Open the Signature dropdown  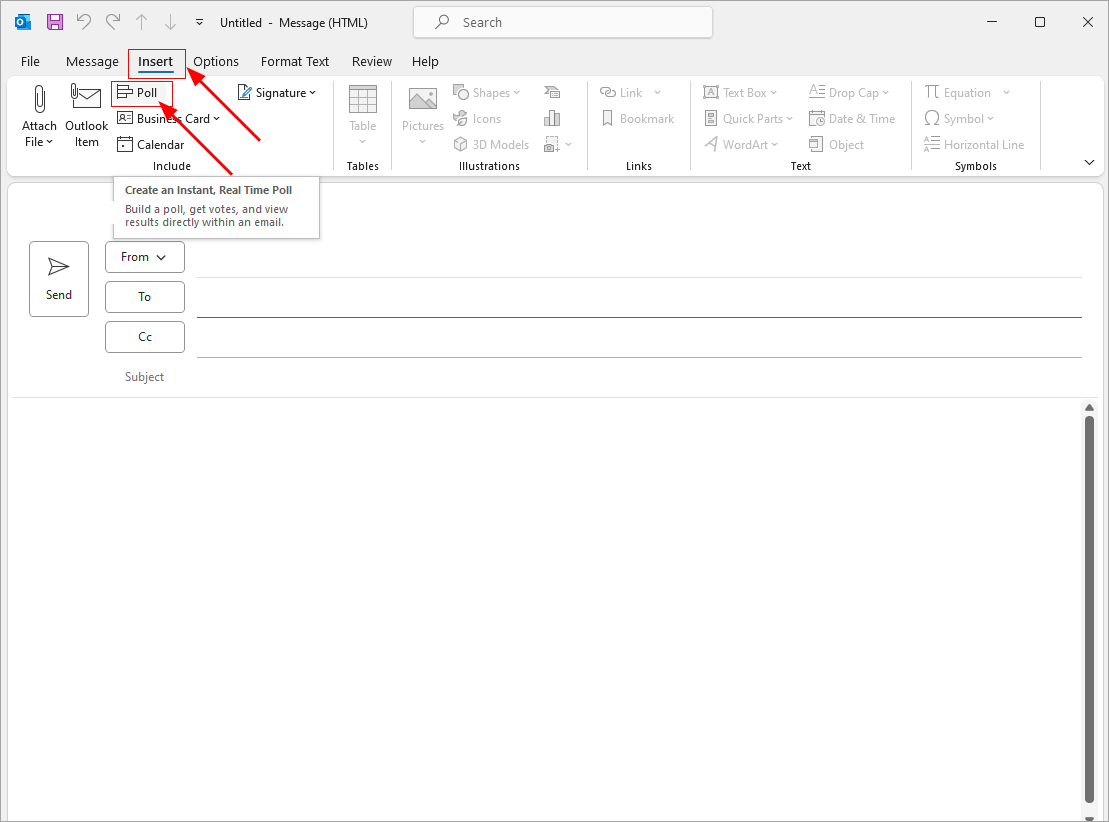[x=277, y=93]
